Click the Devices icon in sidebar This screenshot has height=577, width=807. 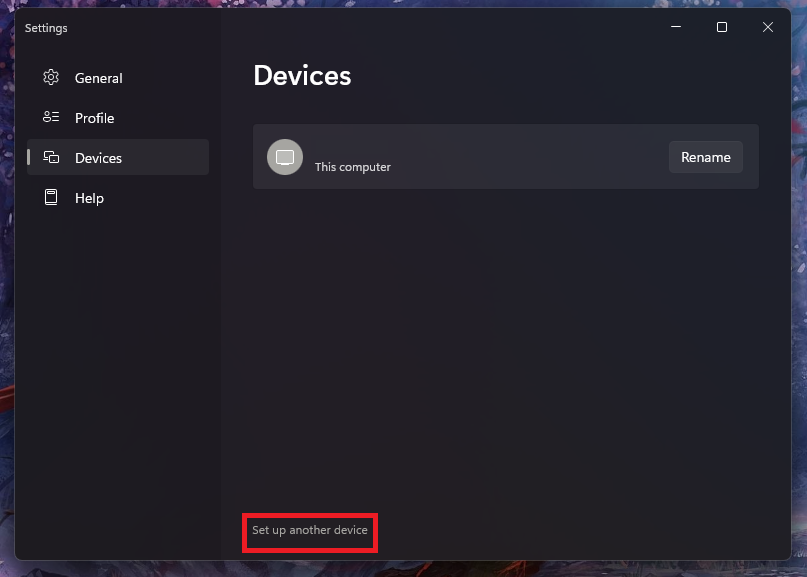click(x=51, y=158)
